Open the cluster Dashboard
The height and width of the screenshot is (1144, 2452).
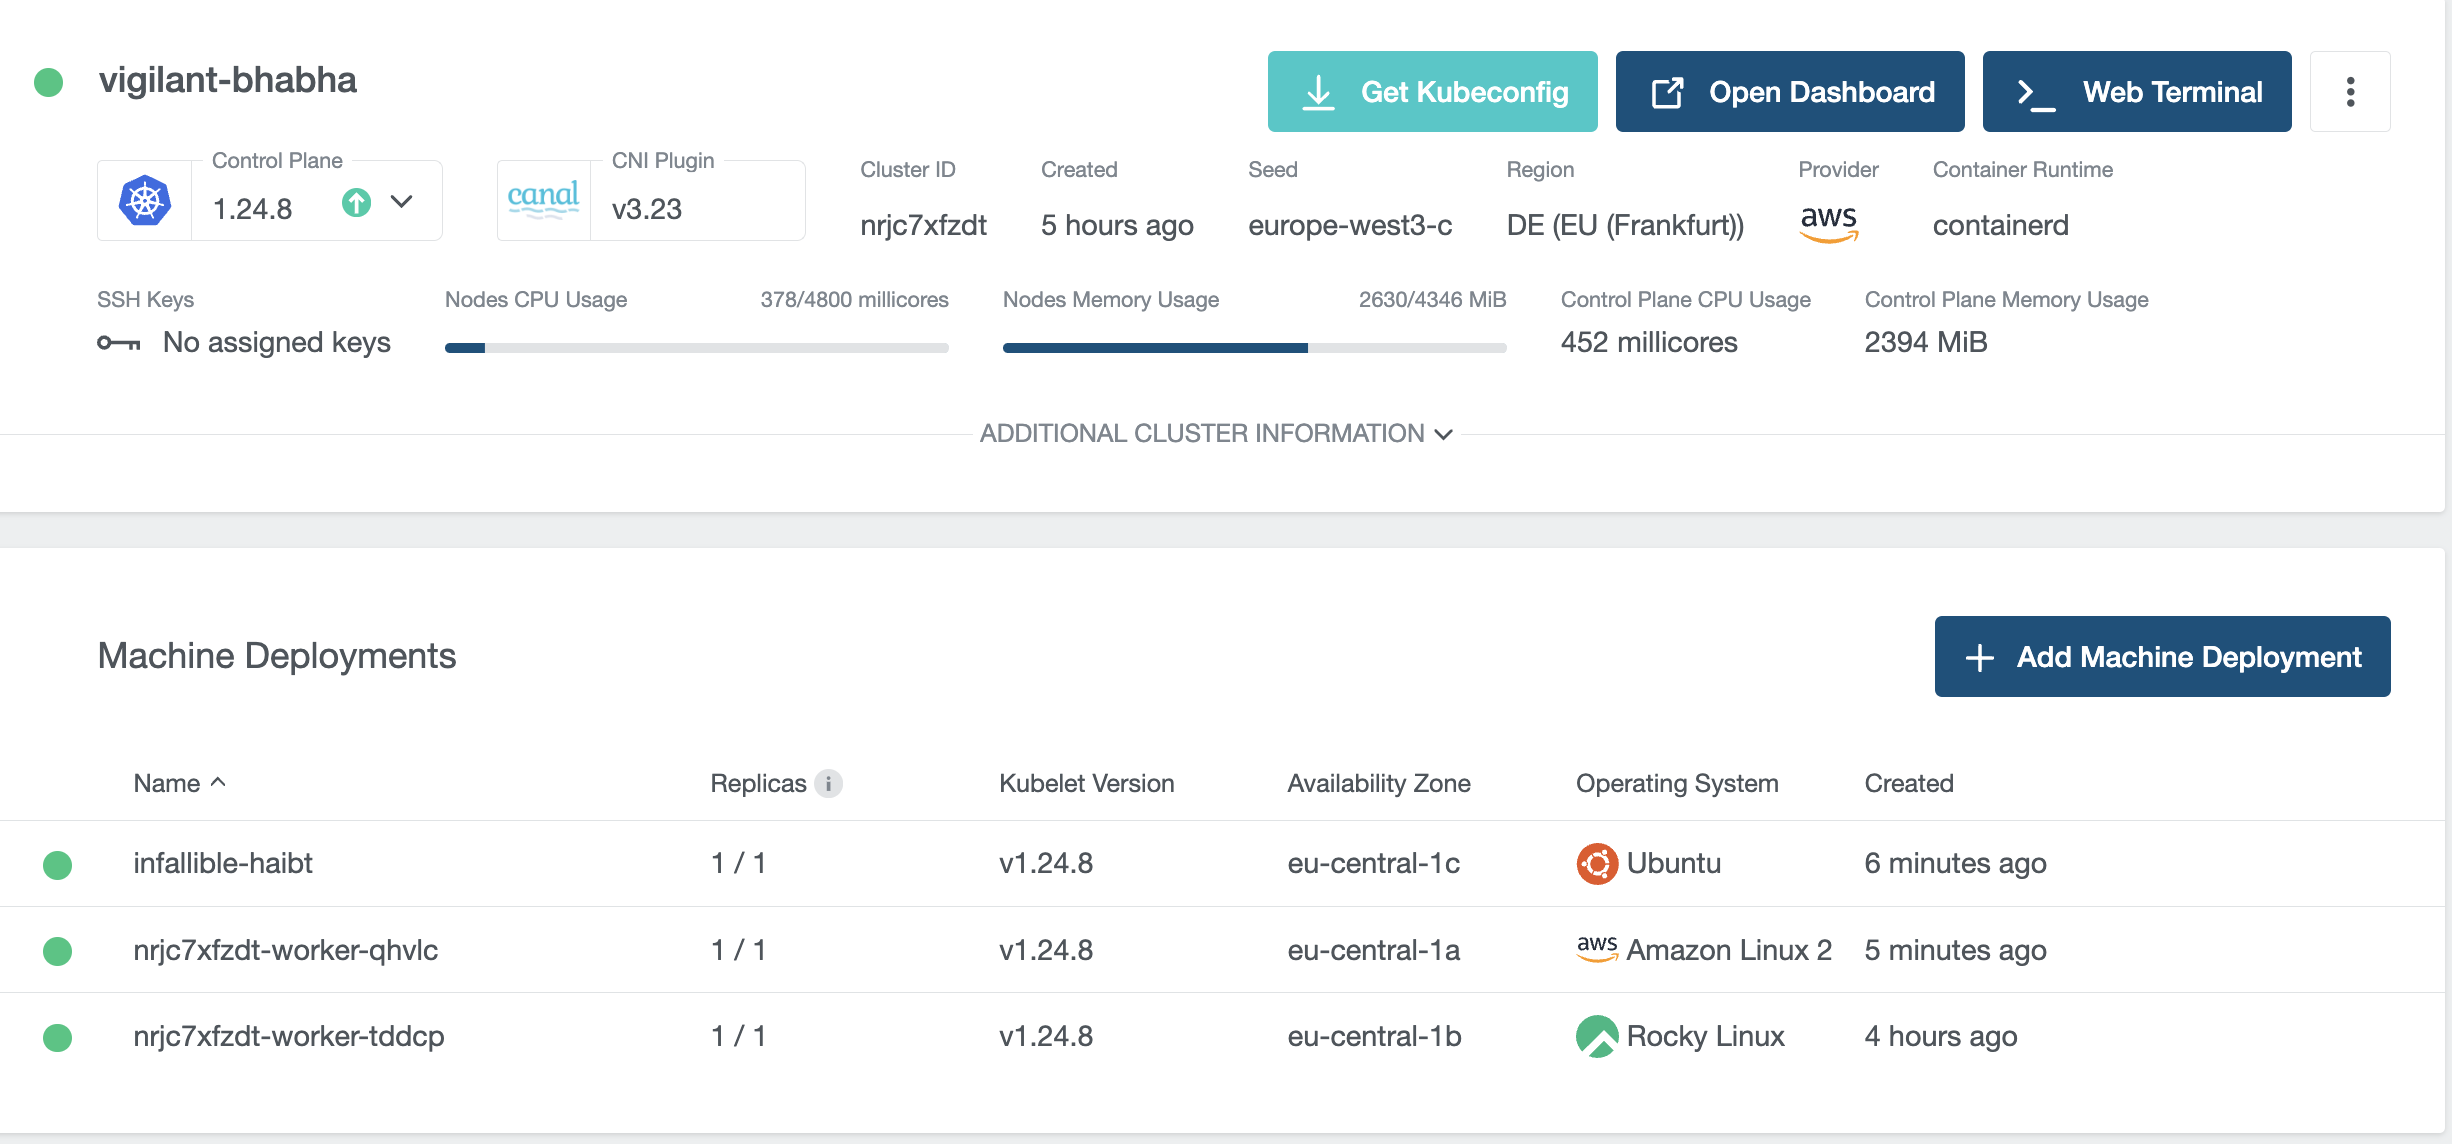[1789, 91]
